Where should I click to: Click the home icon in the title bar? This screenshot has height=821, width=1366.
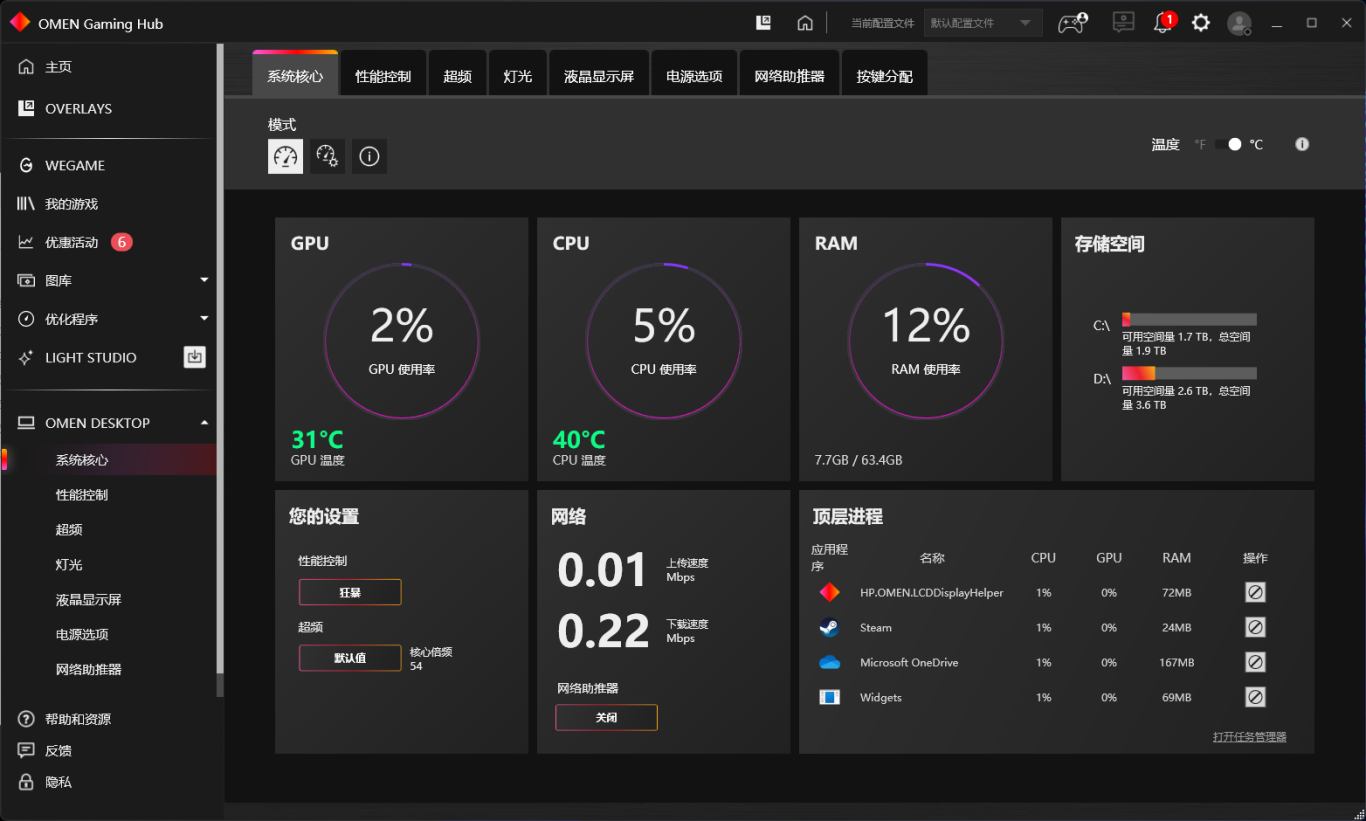point(805,23)
